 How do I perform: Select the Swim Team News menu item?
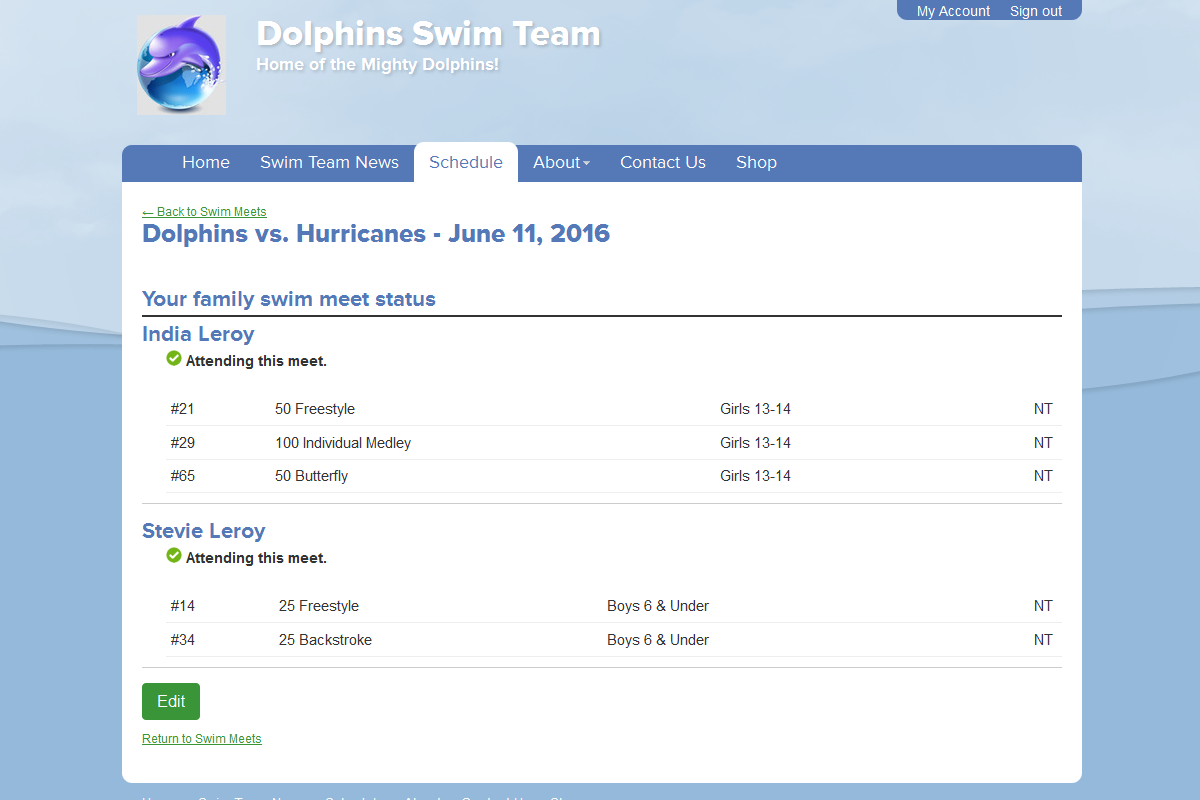point(329,162)
